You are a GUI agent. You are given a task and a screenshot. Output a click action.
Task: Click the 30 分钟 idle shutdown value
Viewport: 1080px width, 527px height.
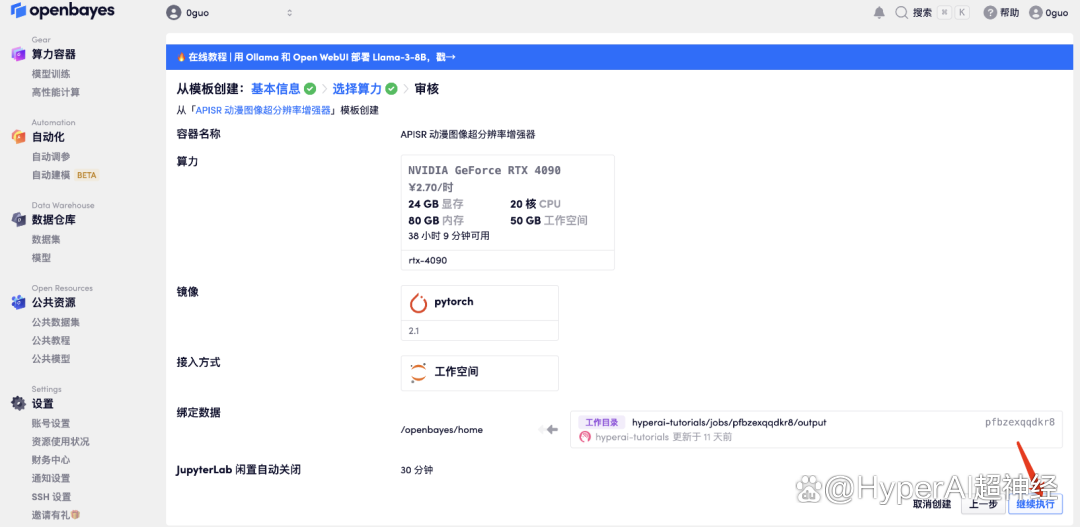pos(417,471)
